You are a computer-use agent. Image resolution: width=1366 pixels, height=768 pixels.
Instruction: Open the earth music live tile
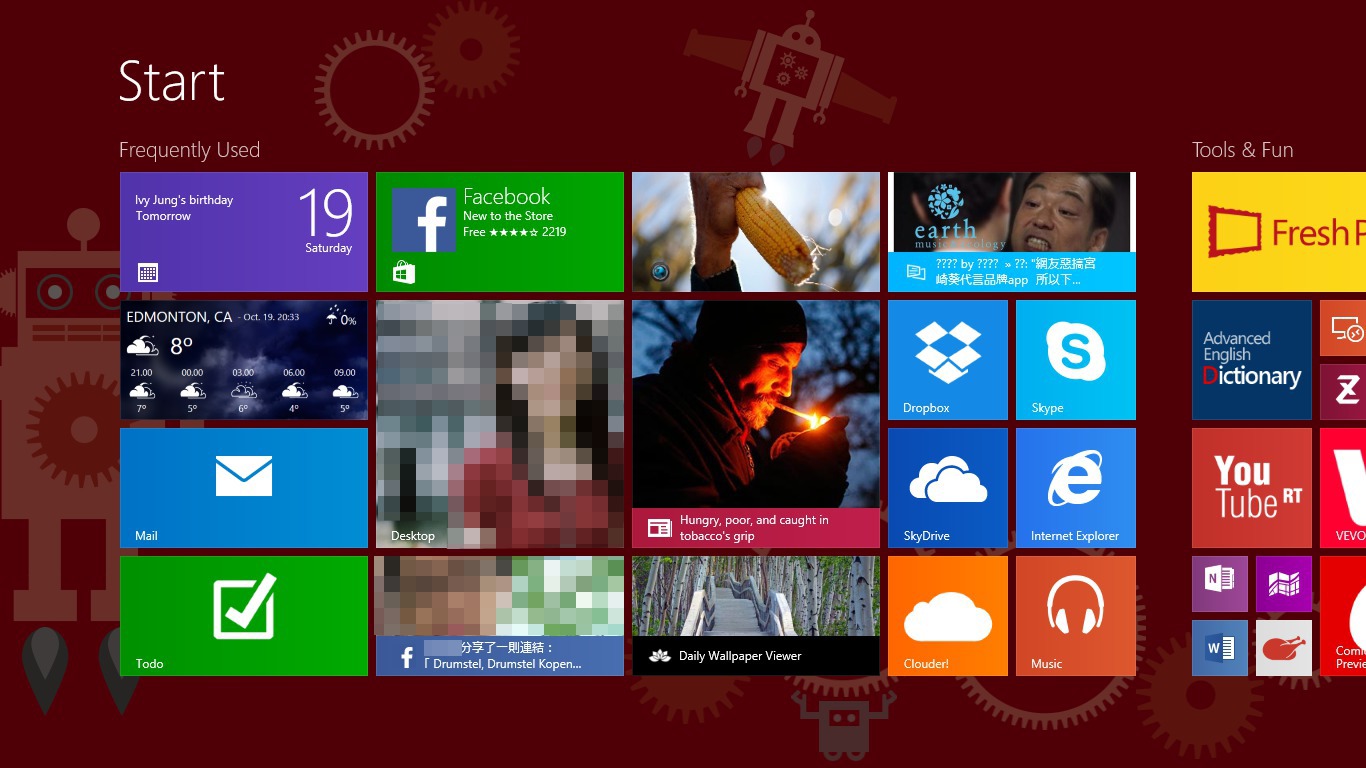(1012, 232)
